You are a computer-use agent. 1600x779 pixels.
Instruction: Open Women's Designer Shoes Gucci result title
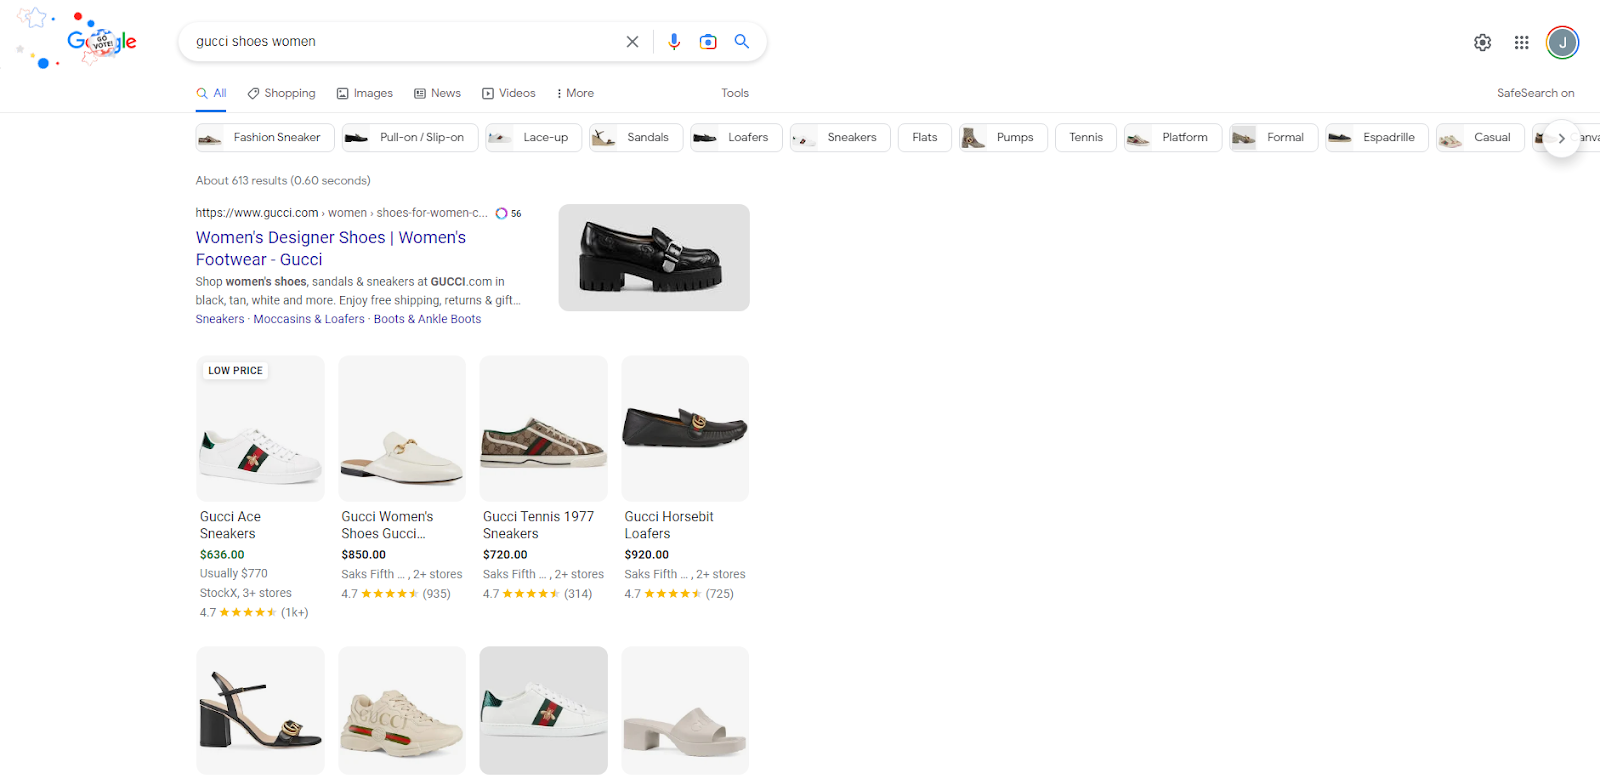(331, 248)
